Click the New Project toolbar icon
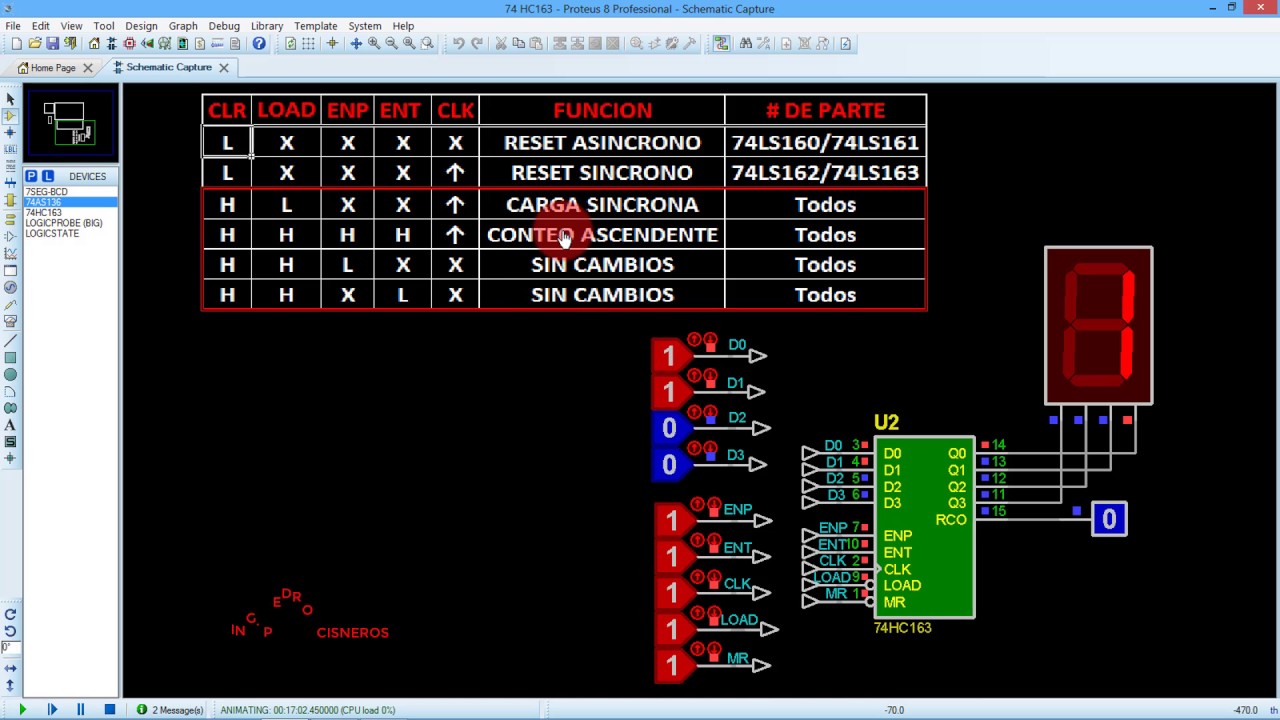The height and width of the screenshot is (720, 1280). [16, 44]
